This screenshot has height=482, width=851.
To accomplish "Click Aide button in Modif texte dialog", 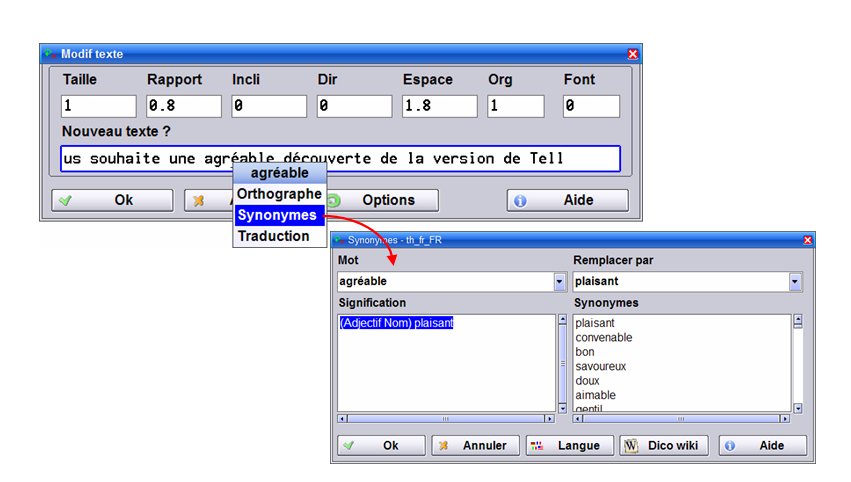I will pos(568,200).
